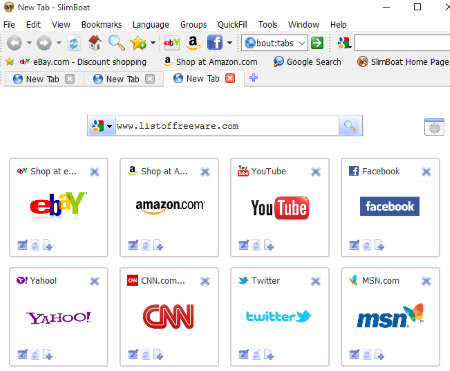This screenshot has width=450, height=371.
Task: Open eBay from the toolbar eBay icon
Action: pyautogui.click(x=172, y=43)
